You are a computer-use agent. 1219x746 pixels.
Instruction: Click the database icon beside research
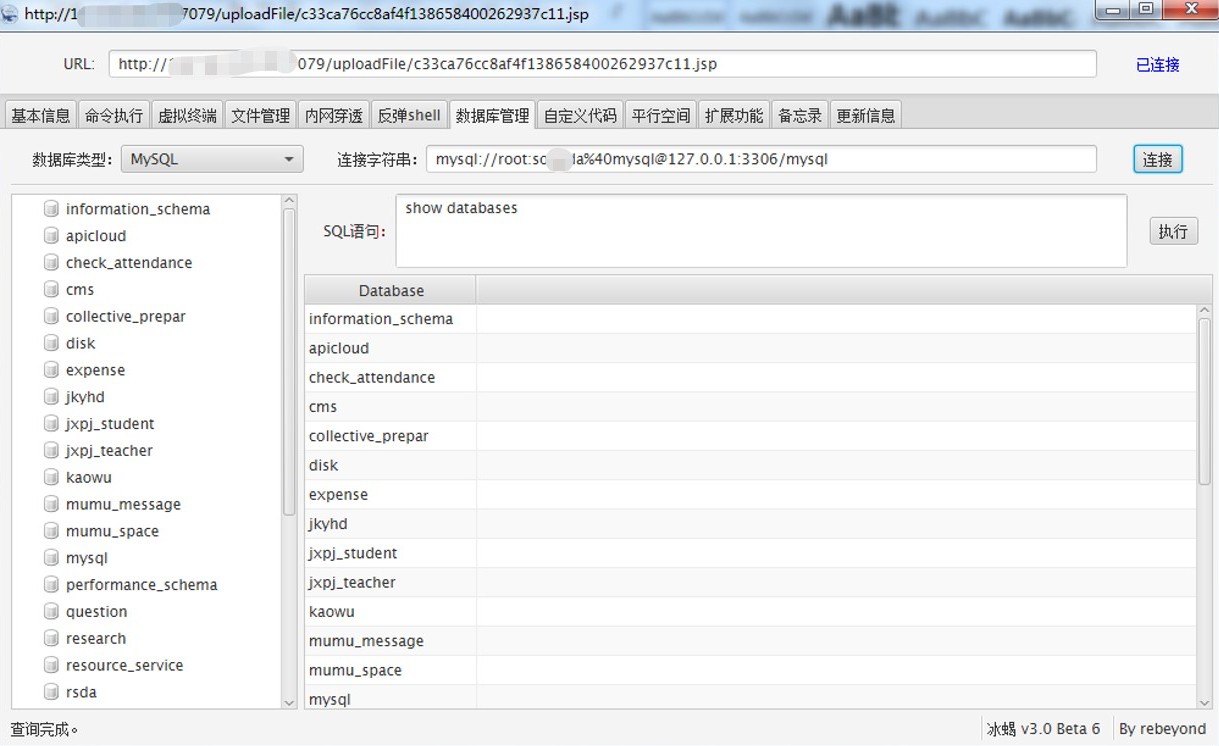pyautogui.click(x=51, y=638)
